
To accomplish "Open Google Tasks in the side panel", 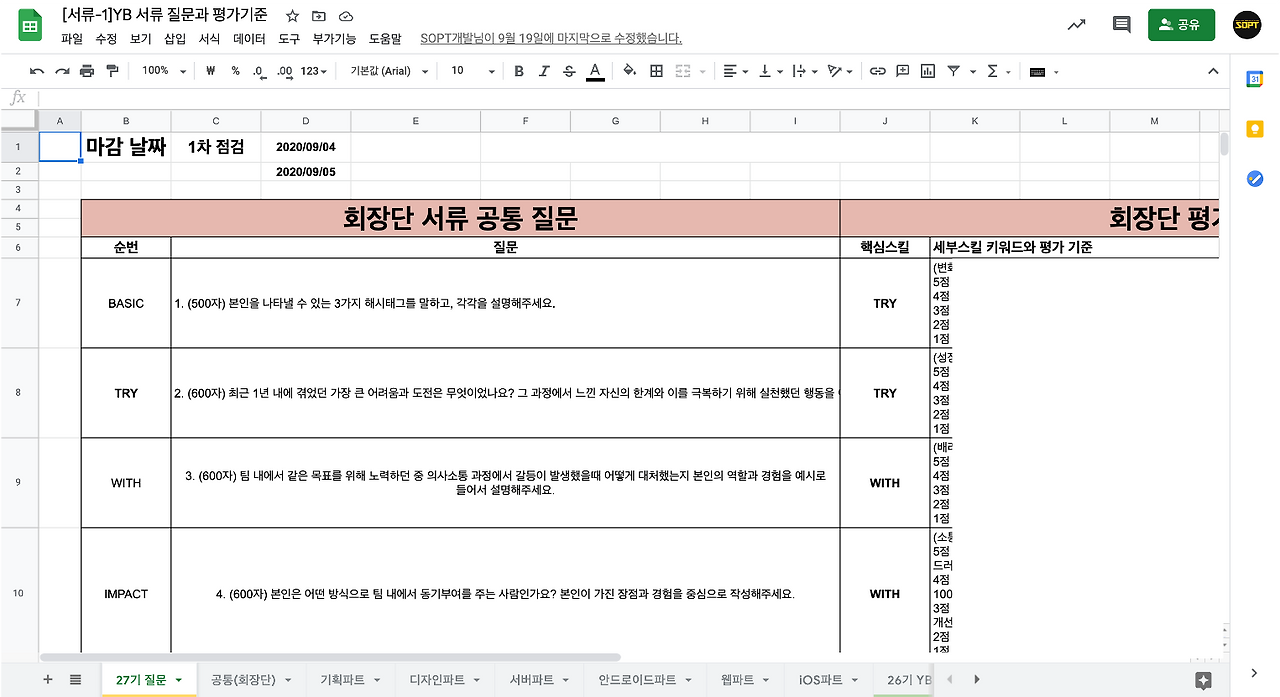I will point(1255,179).
